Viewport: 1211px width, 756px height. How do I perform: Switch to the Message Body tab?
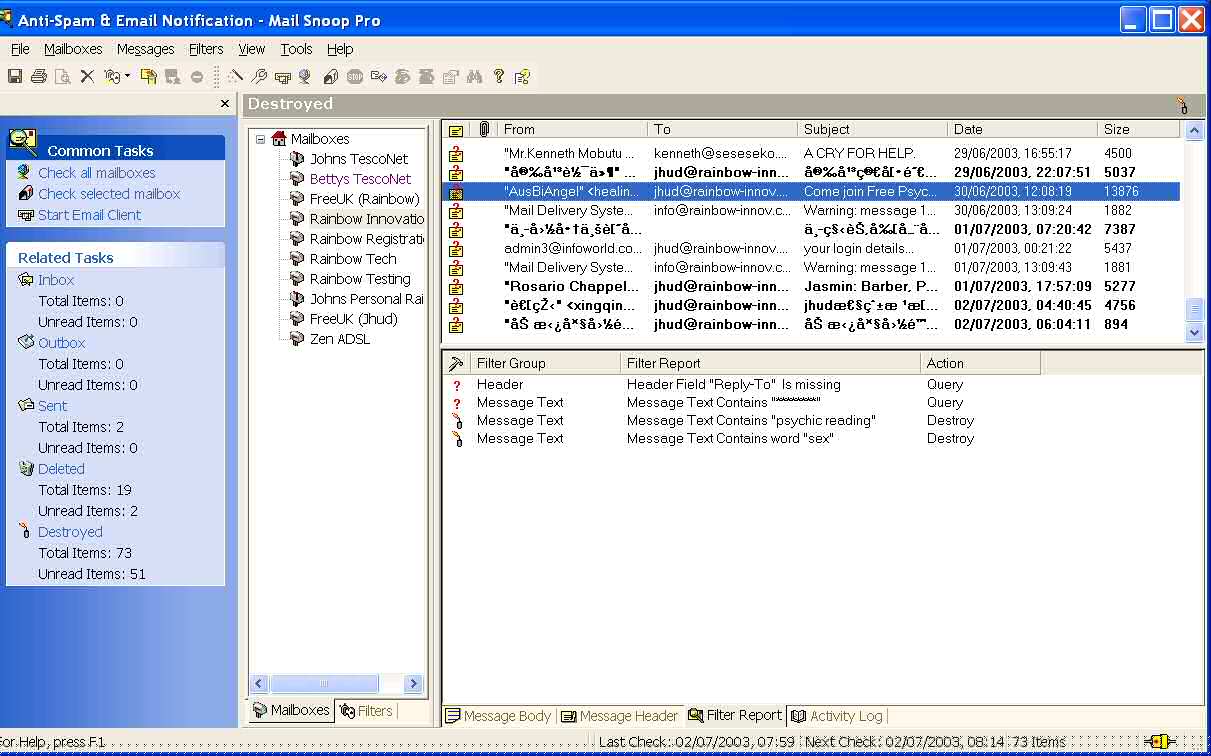499,716
